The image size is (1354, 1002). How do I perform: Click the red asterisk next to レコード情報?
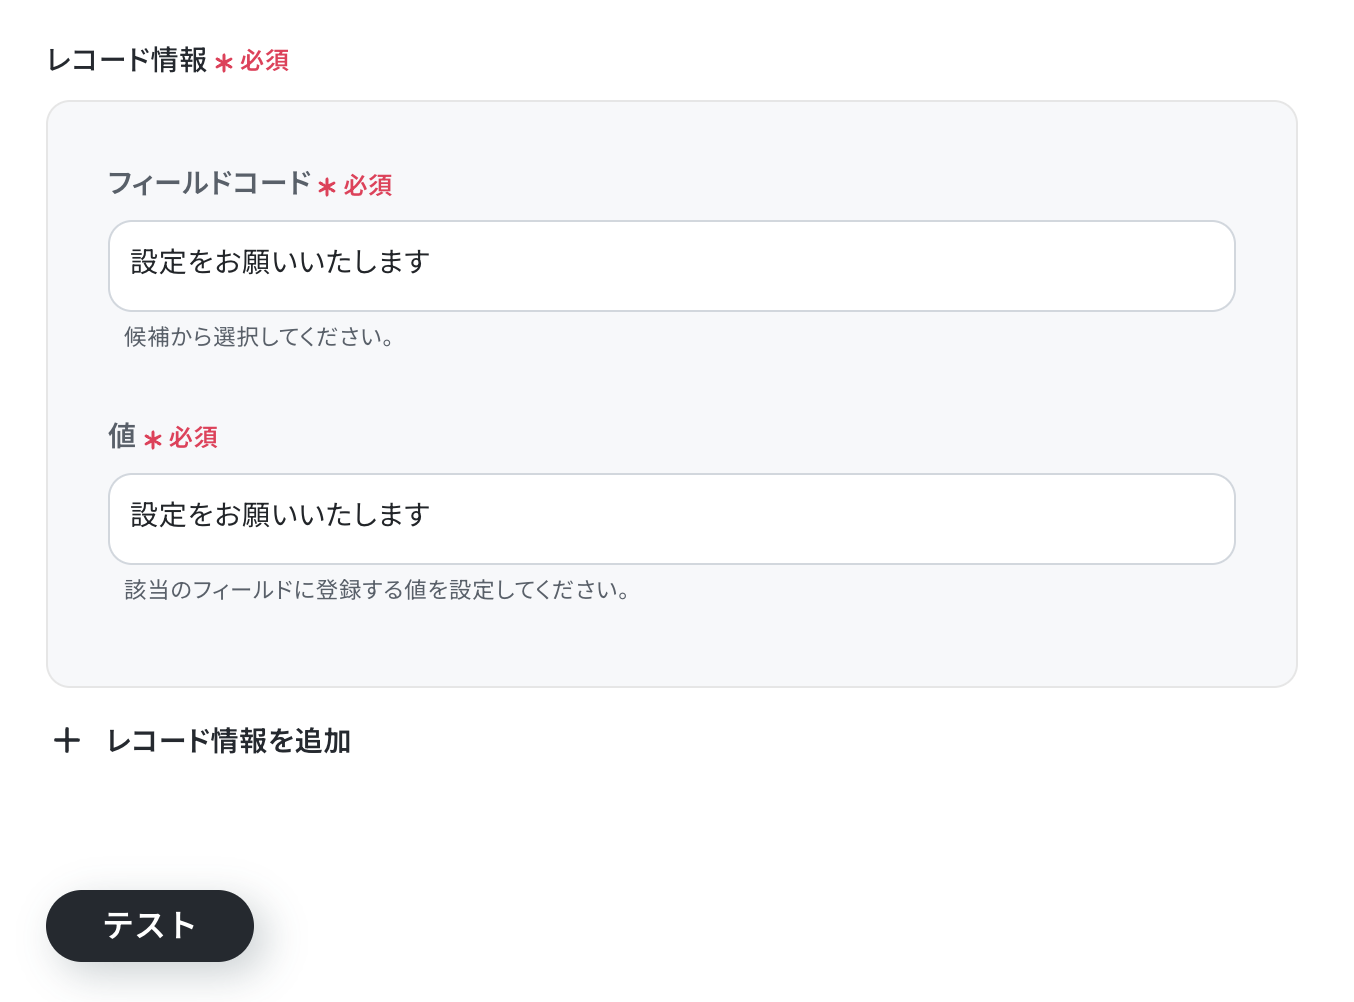[224, 63]
